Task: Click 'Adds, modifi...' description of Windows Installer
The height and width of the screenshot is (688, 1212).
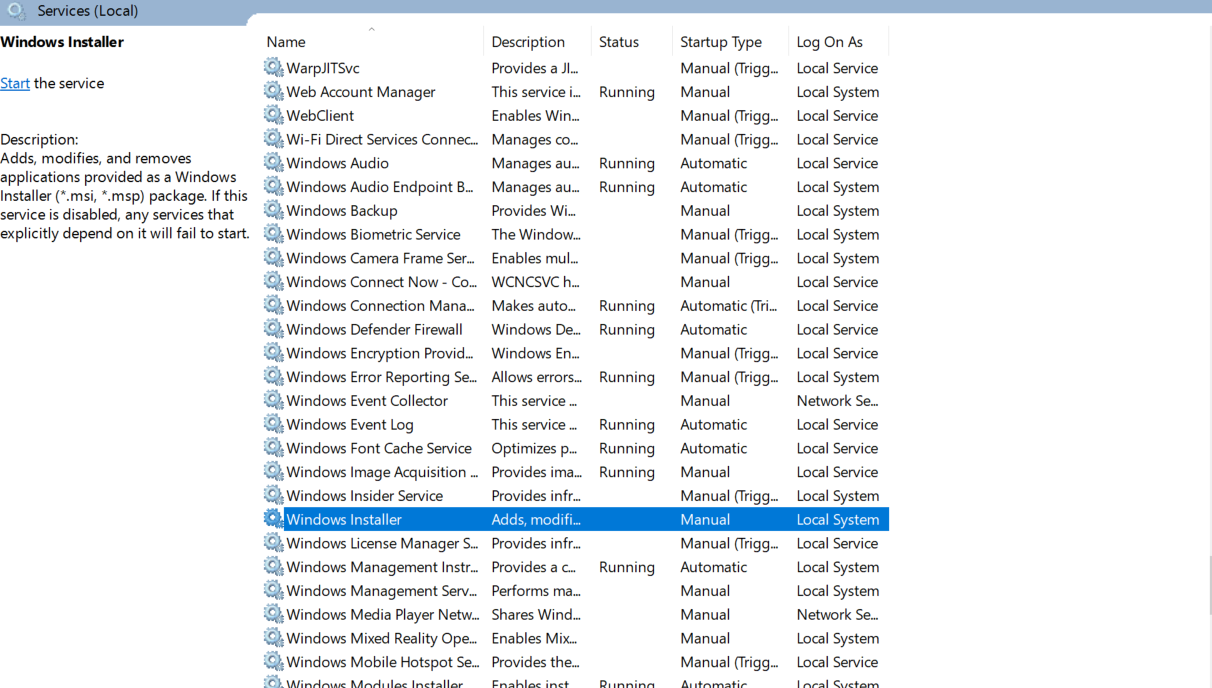Action: click(536, 520)
